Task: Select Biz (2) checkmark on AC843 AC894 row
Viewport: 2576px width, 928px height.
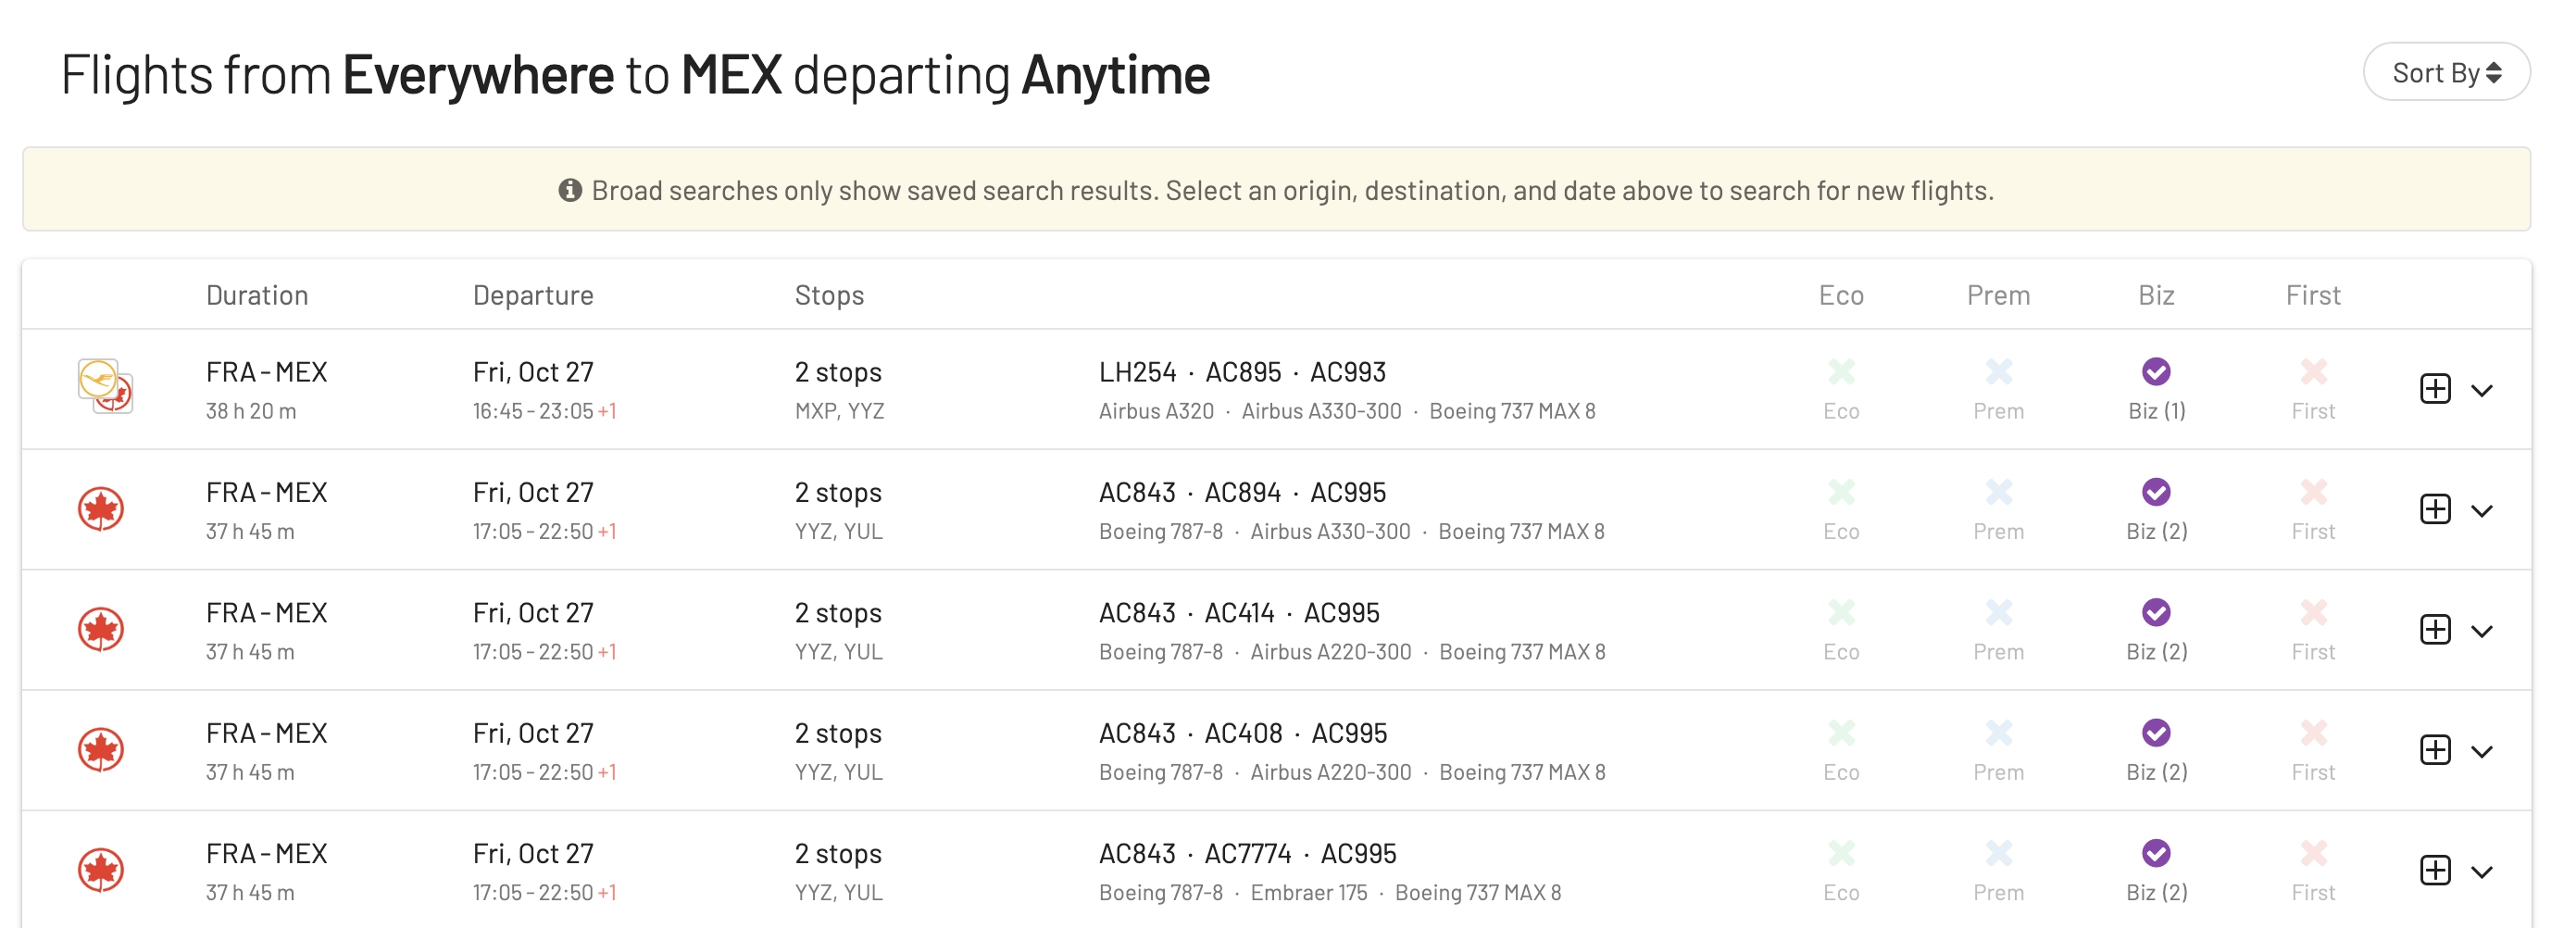Action: tap(2156, 492)
